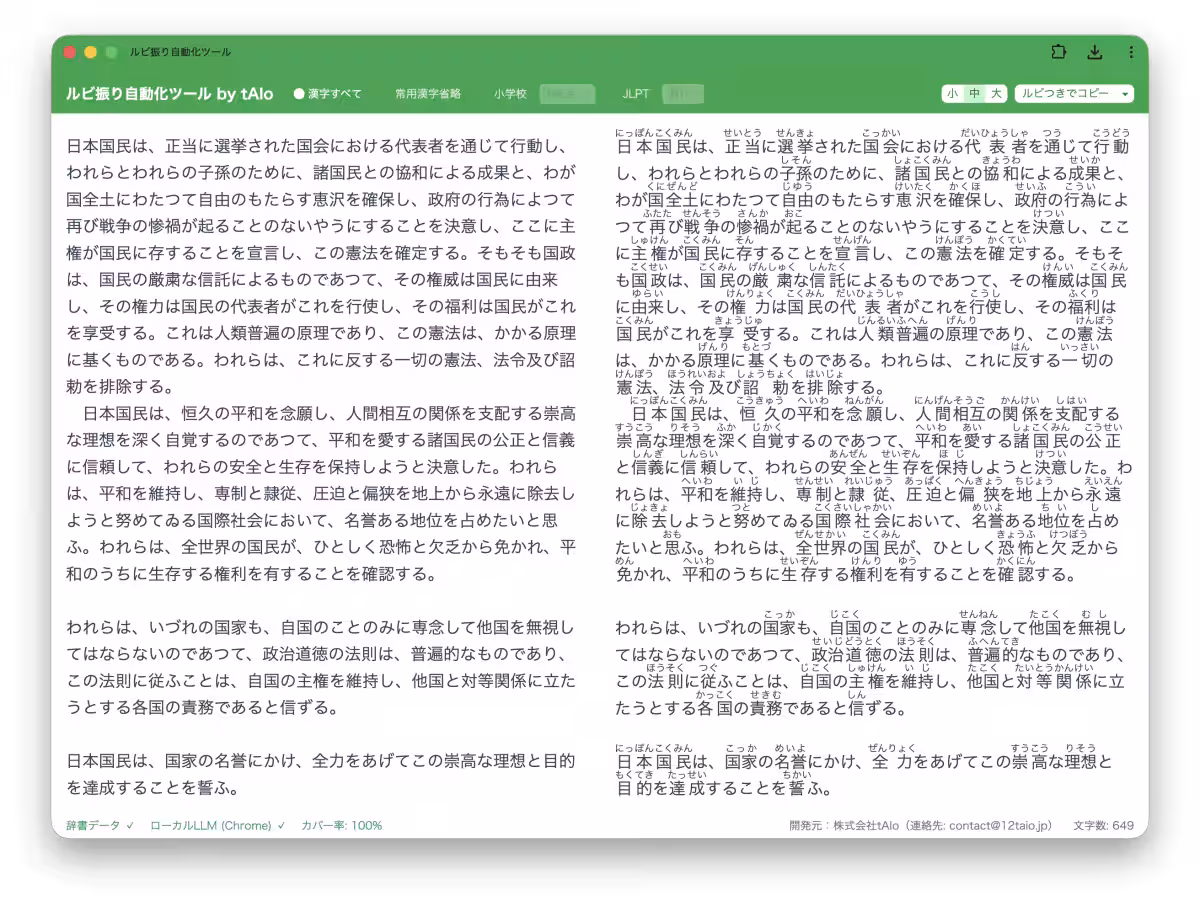Click the カバー率: 100% status

pos(341,826)
